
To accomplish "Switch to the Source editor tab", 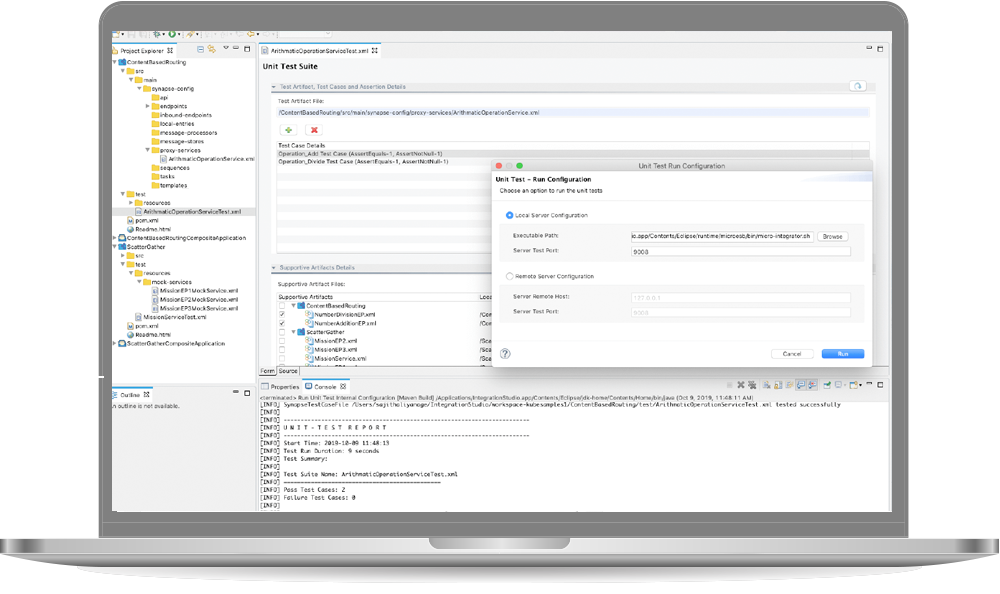I will (288, 371).
